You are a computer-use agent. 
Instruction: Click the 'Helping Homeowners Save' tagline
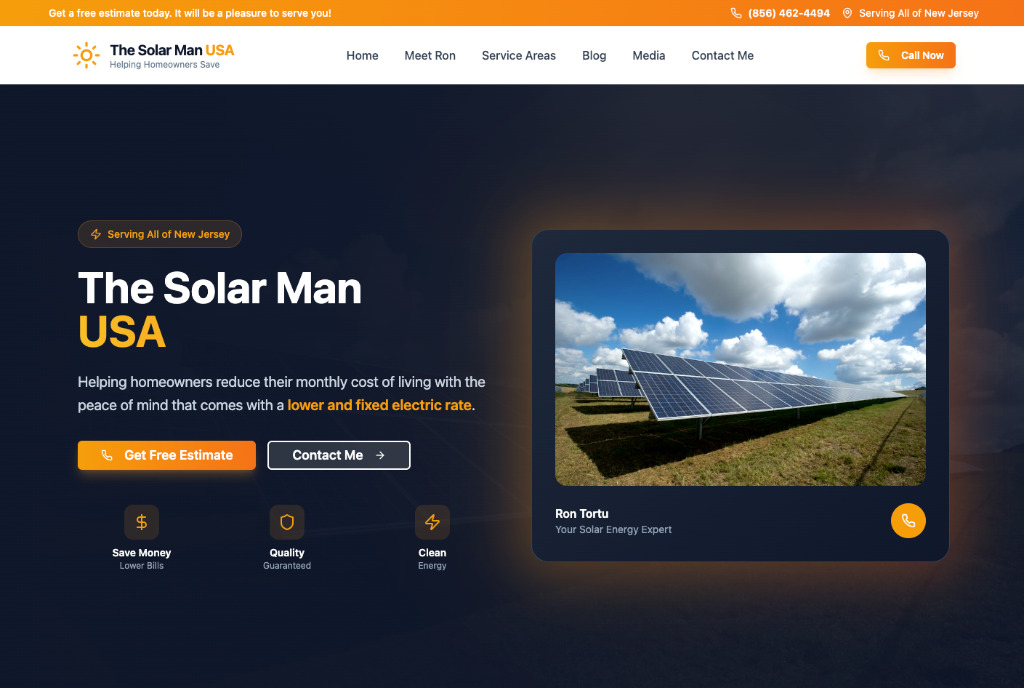[x=165, y=65]
